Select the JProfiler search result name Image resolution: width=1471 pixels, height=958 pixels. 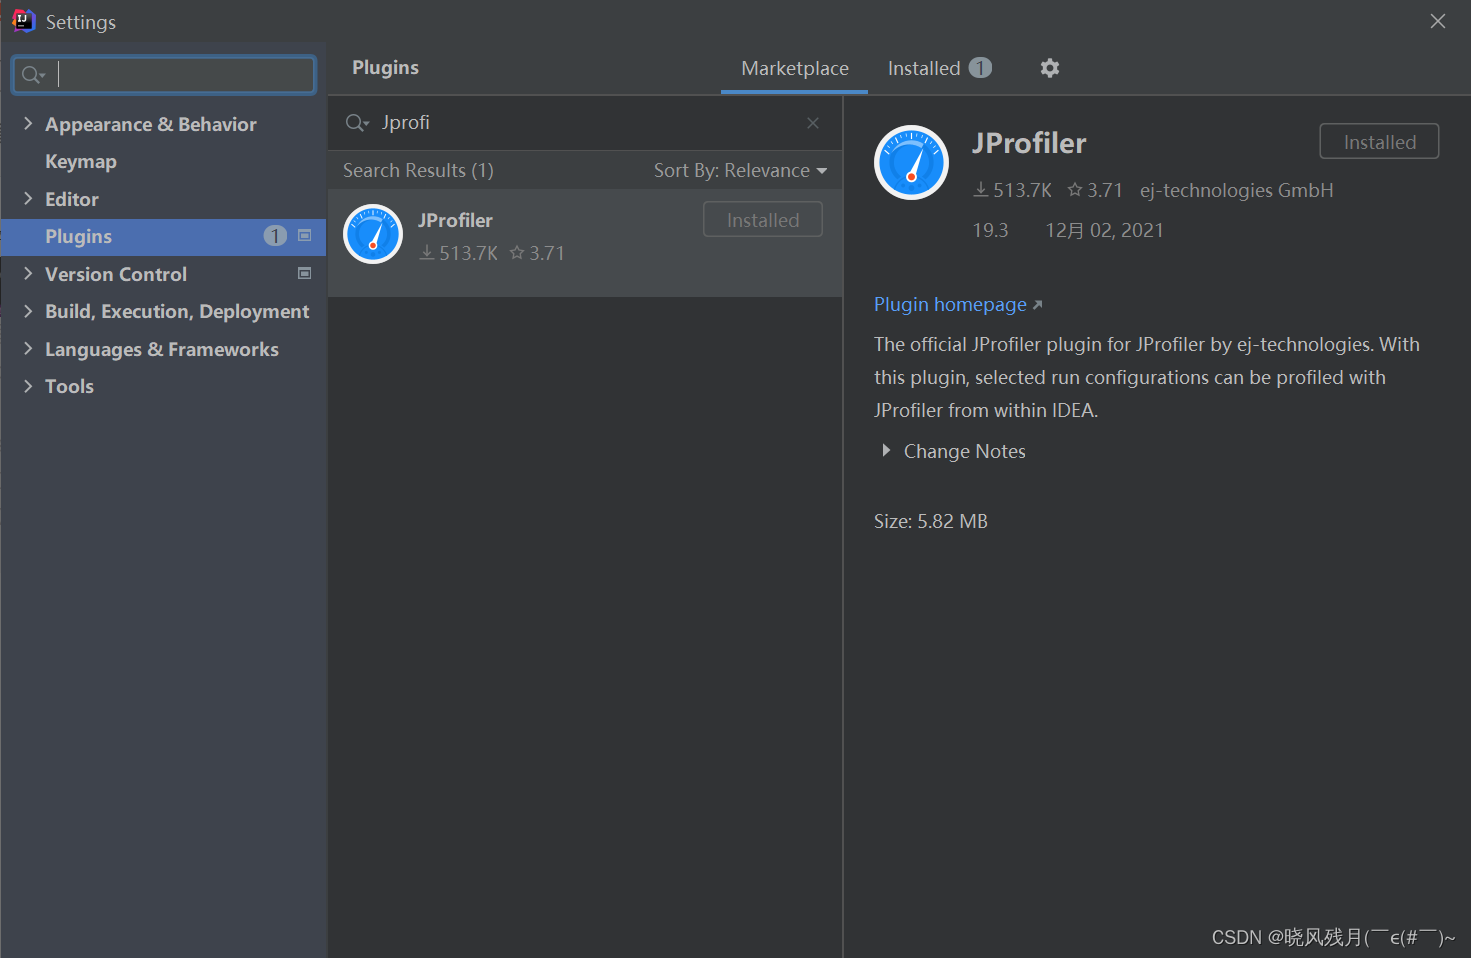[x=455, y=220]
